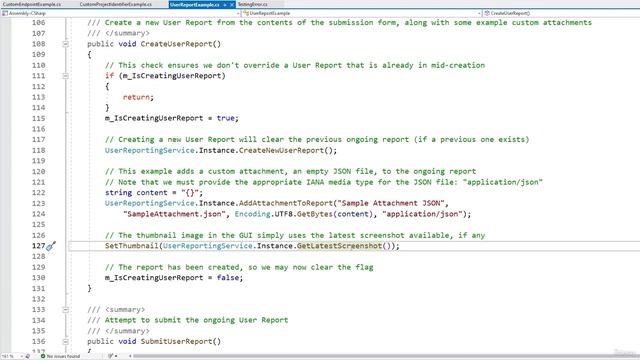Click the CreateNewUserReport call on line 118
The image size is (640, 360).
point(281,151)
